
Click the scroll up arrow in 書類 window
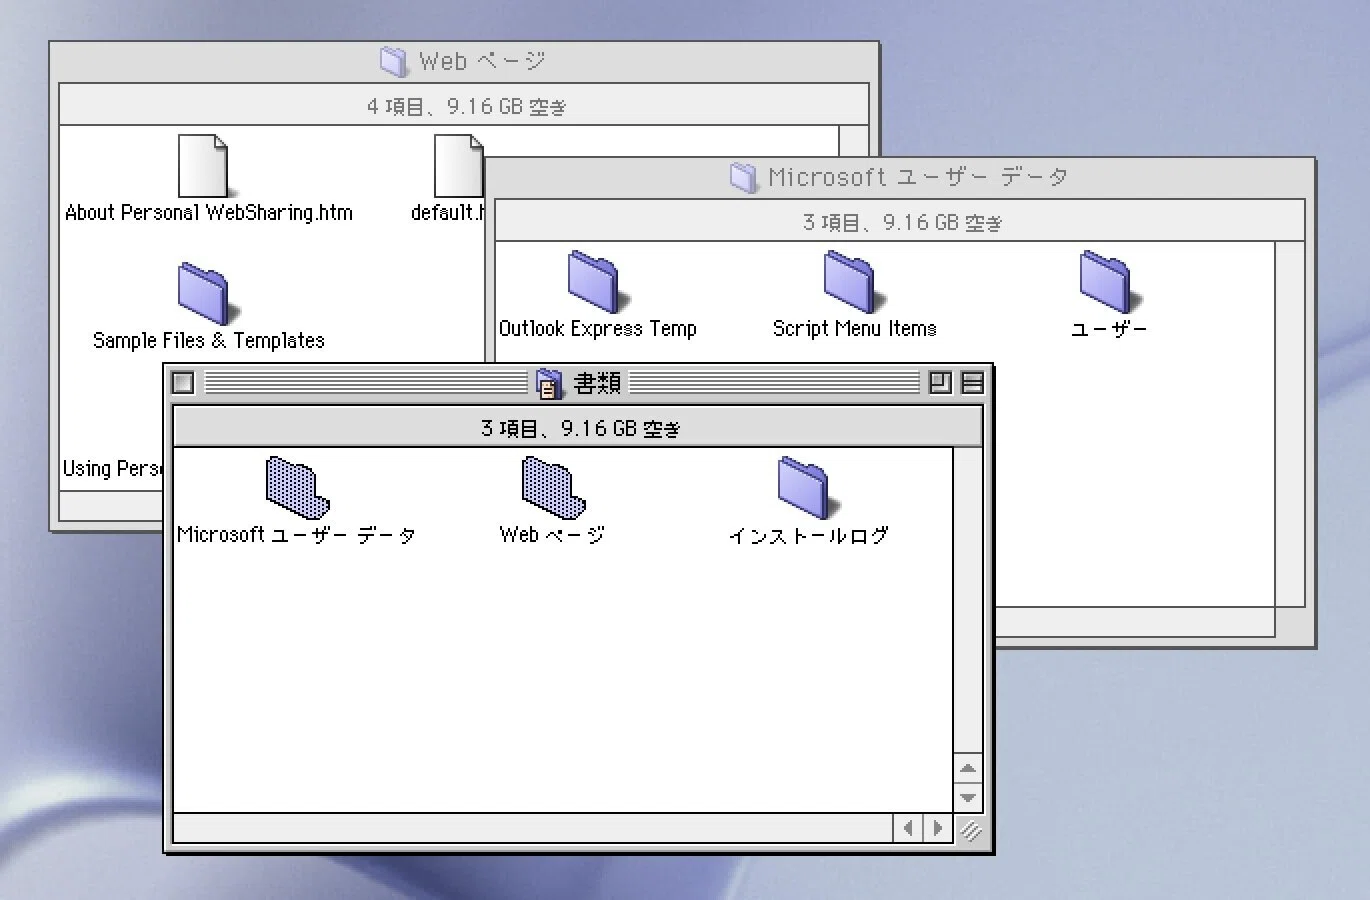(x=967, y=768)
